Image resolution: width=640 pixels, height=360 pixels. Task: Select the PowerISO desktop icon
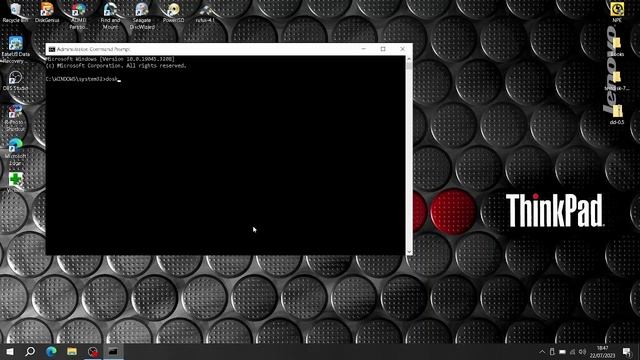click(x=173, y=12)
